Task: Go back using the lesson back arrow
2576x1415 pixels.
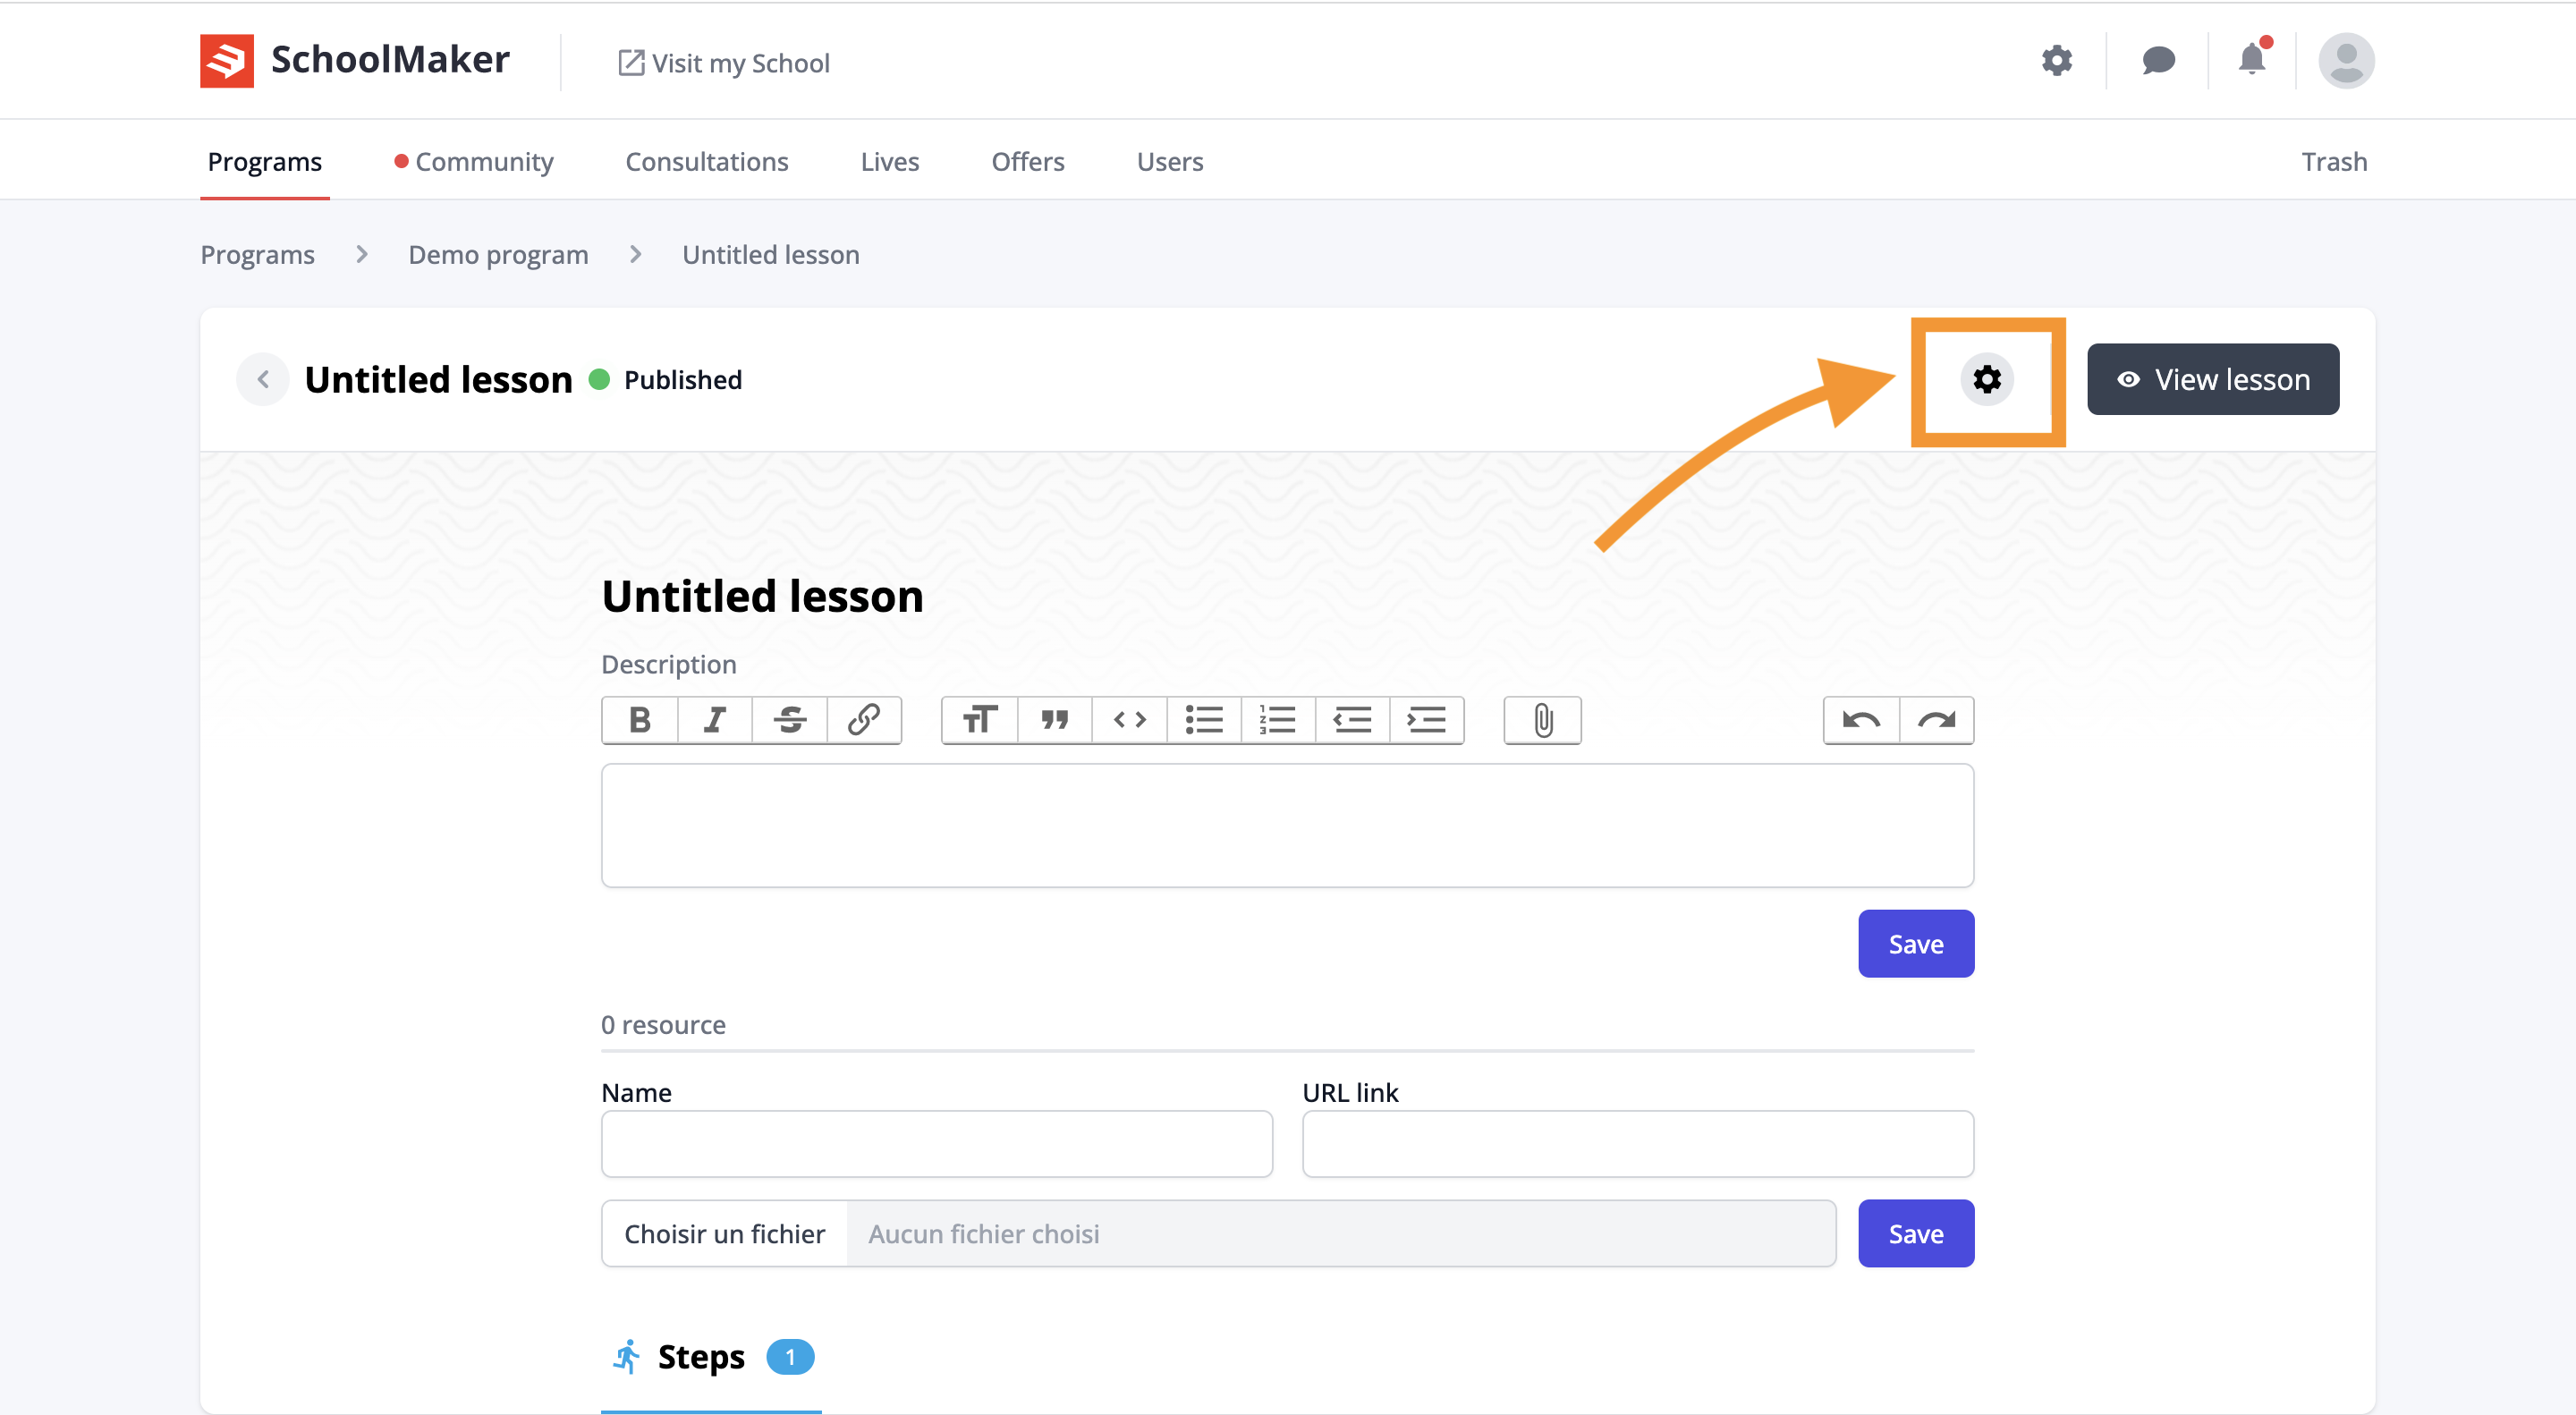Action: click(263, 379)
